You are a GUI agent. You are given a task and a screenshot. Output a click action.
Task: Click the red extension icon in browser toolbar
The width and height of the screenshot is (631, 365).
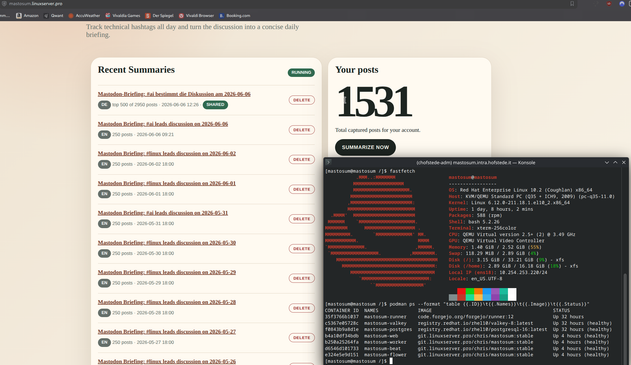[x=609, y=4]
